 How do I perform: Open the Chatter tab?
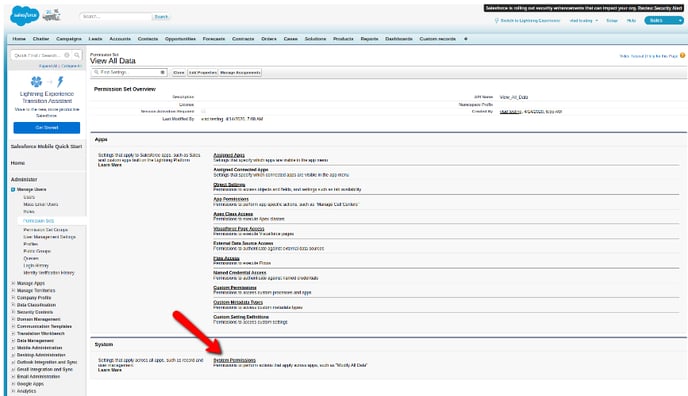point(41,39)
